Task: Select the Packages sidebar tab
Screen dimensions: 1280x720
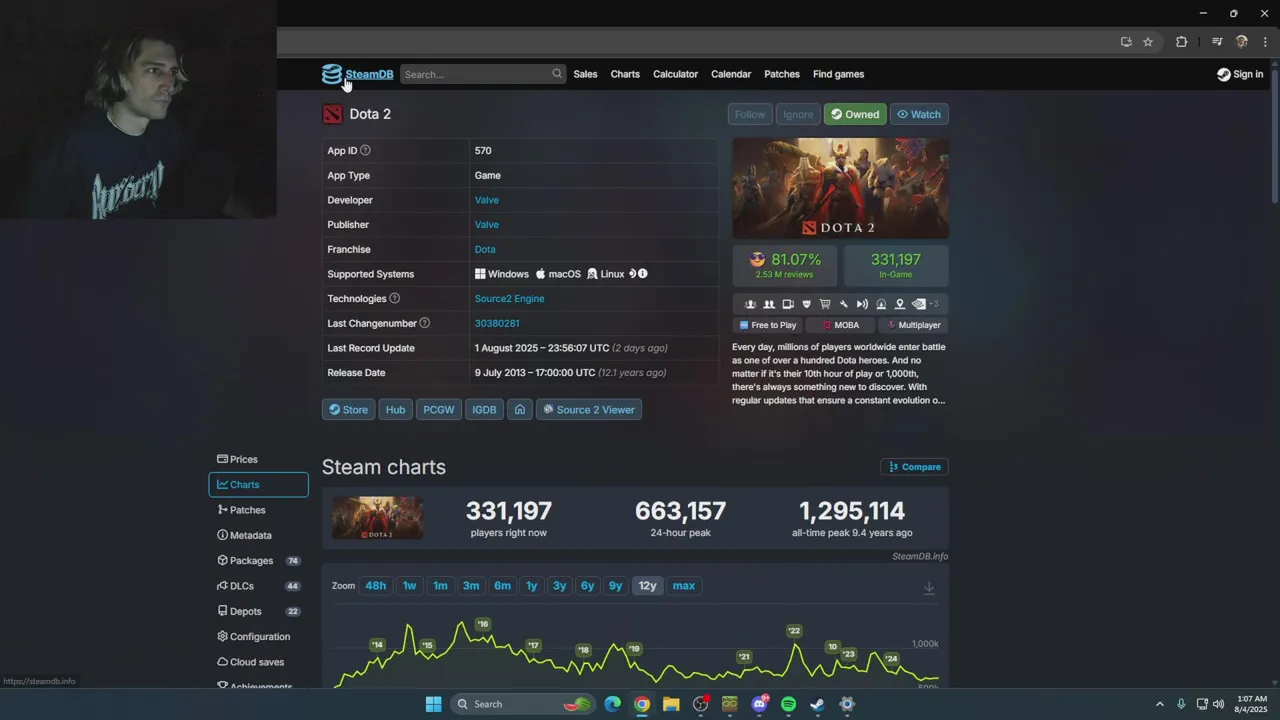Action: 258,561
